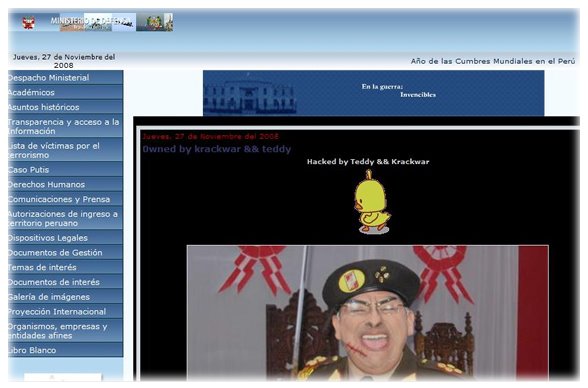
Task: Open Caso Putis menu item
Action: pos(66,169)
